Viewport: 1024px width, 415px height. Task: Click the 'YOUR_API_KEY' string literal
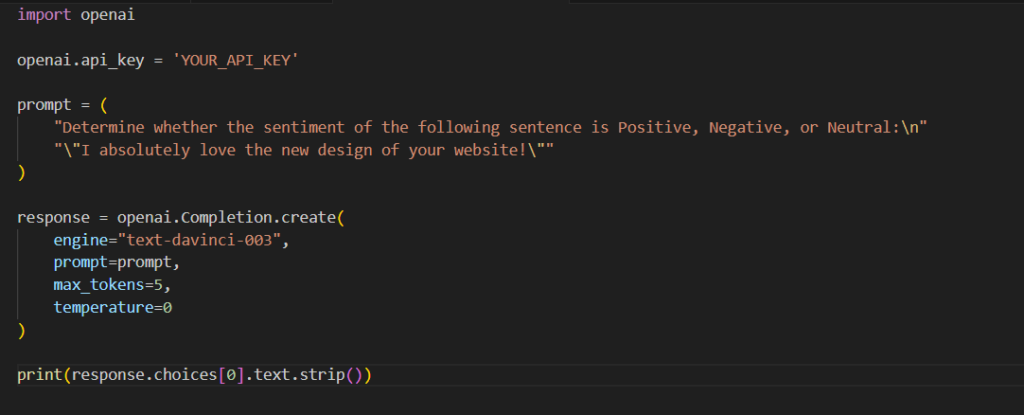(236, 60)
